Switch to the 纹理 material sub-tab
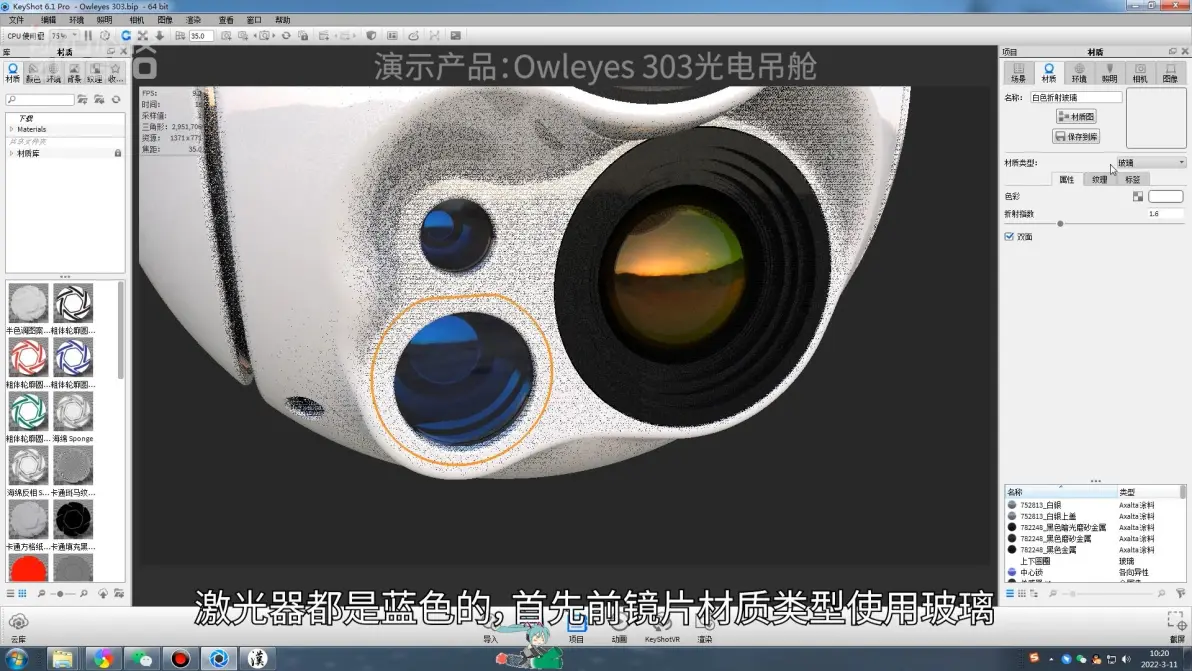The height and width of the screenshot is (671, 1192). tap(1099, 179)
